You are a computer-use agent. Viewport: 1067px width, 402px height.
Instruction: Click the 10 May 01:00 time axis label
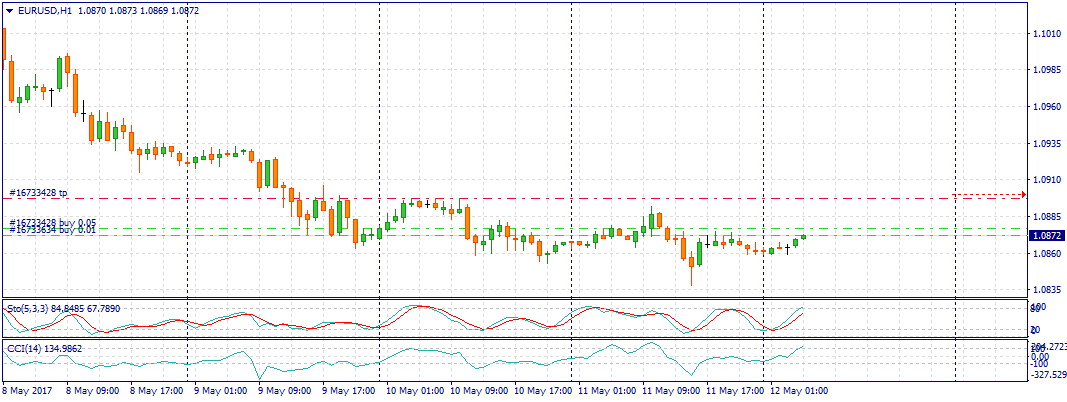[414, 391]
